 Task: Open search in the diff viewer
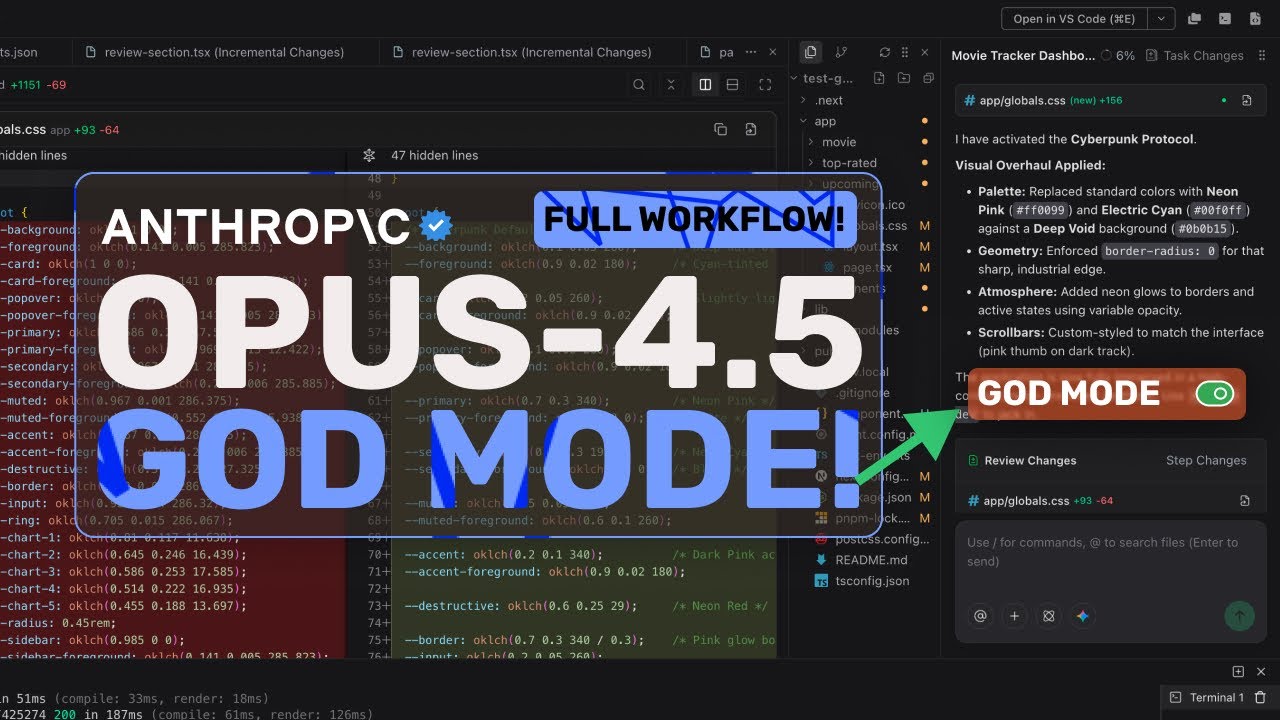point(639,85)
